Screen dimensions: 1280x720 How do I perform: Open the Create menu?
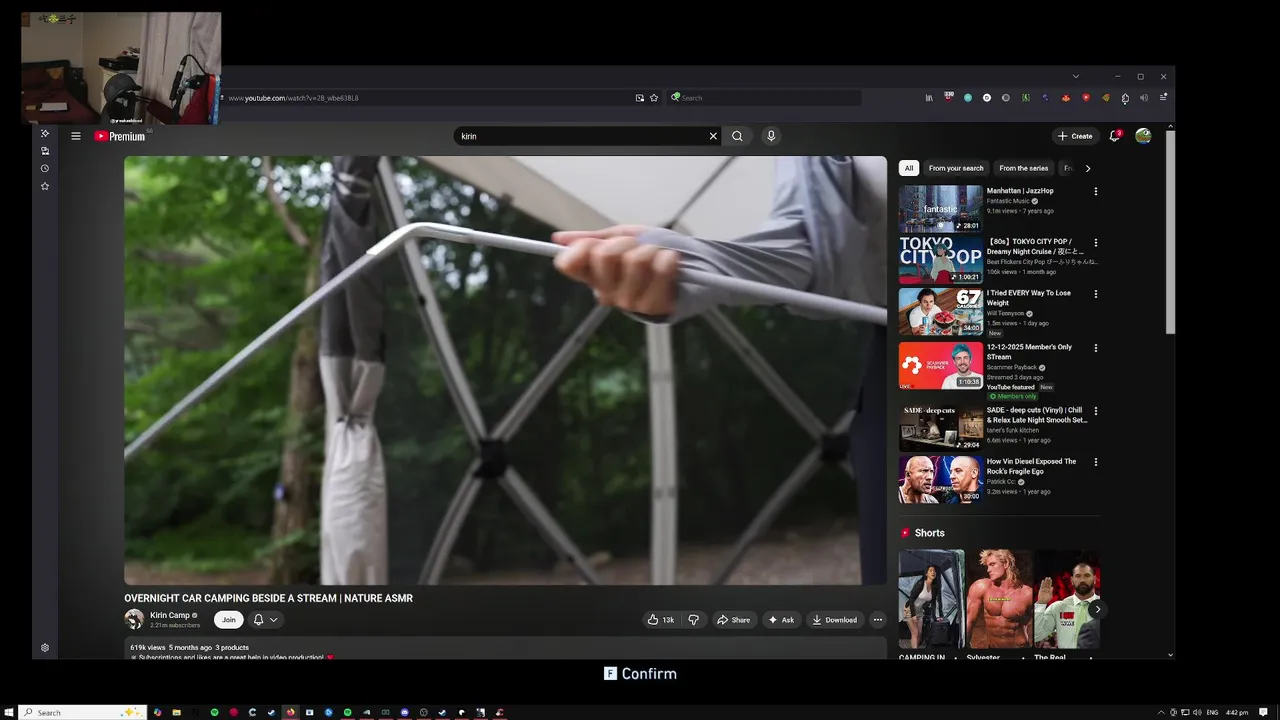pos(1075,136)
